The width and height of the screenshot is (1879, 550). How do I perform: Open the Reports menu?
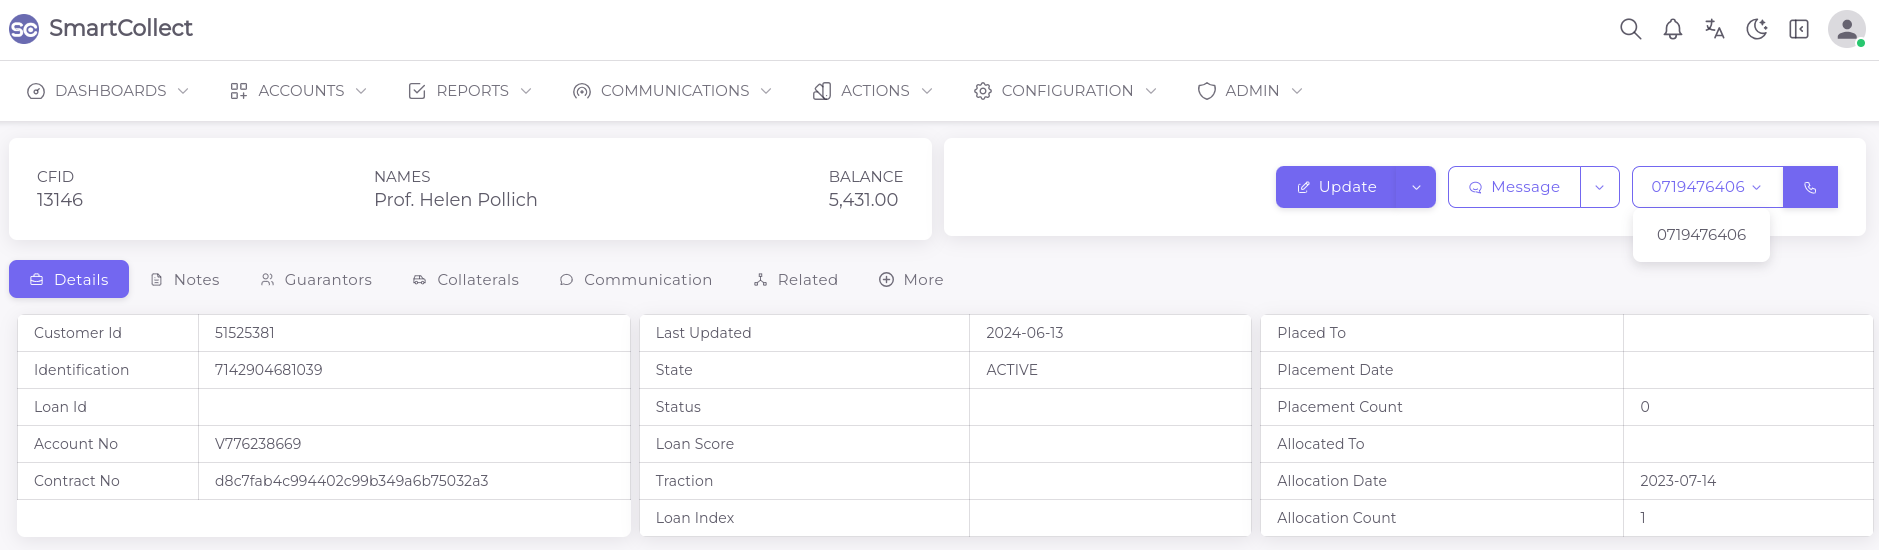pyautogui.click(x=470, y=91)
